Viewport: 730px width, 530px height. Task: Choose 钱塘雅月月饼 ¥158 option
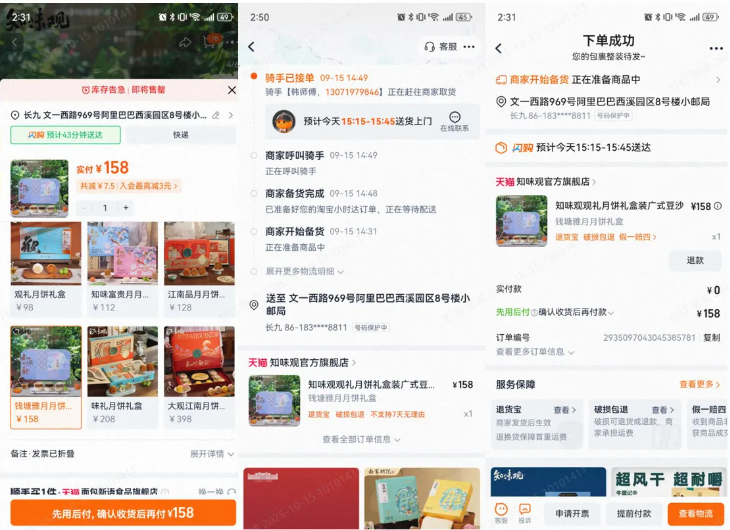point(46,377)
